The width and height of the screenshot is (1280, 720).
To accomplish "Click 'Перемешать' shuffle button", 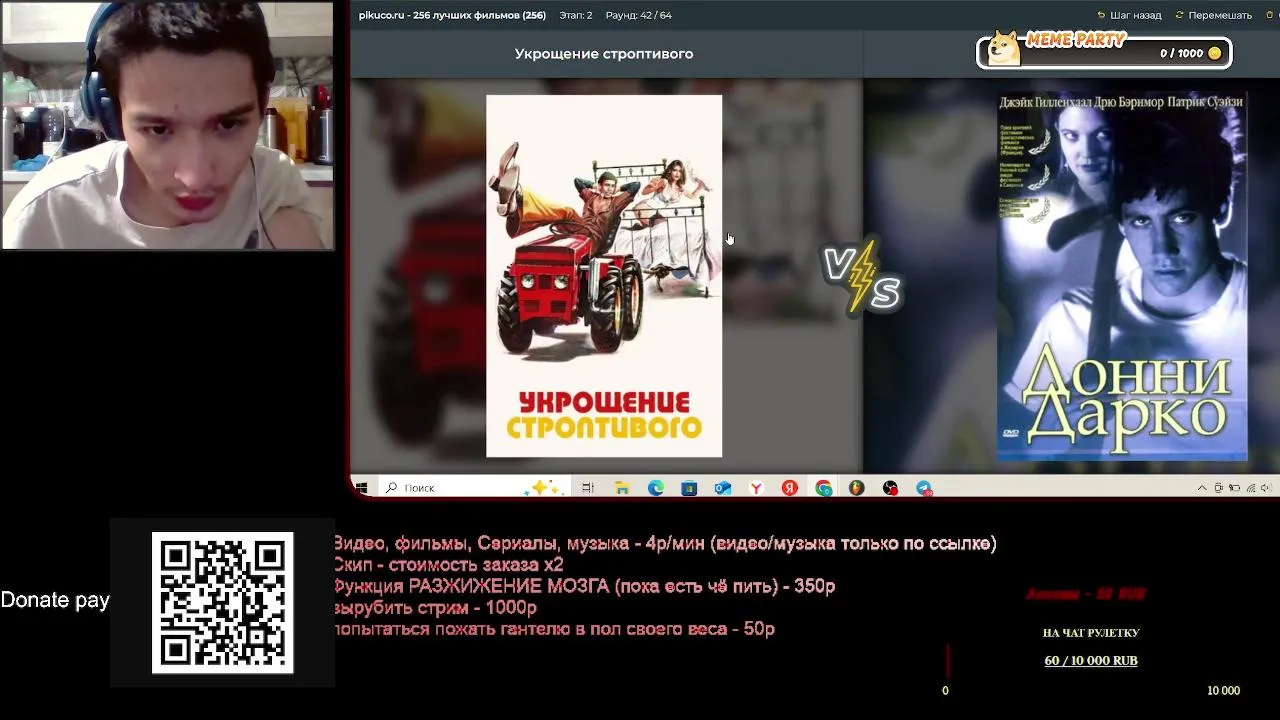I will (1213, 15).
